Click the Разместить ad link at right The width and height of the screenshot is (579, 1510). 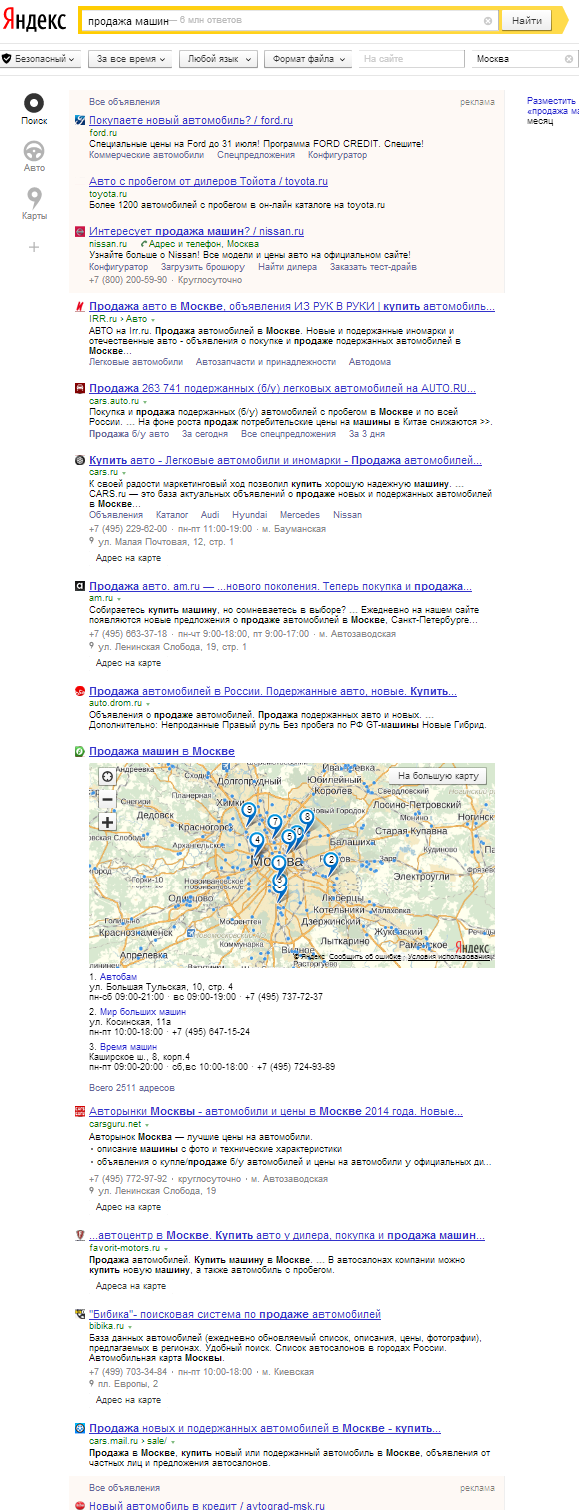pos(552,101)
